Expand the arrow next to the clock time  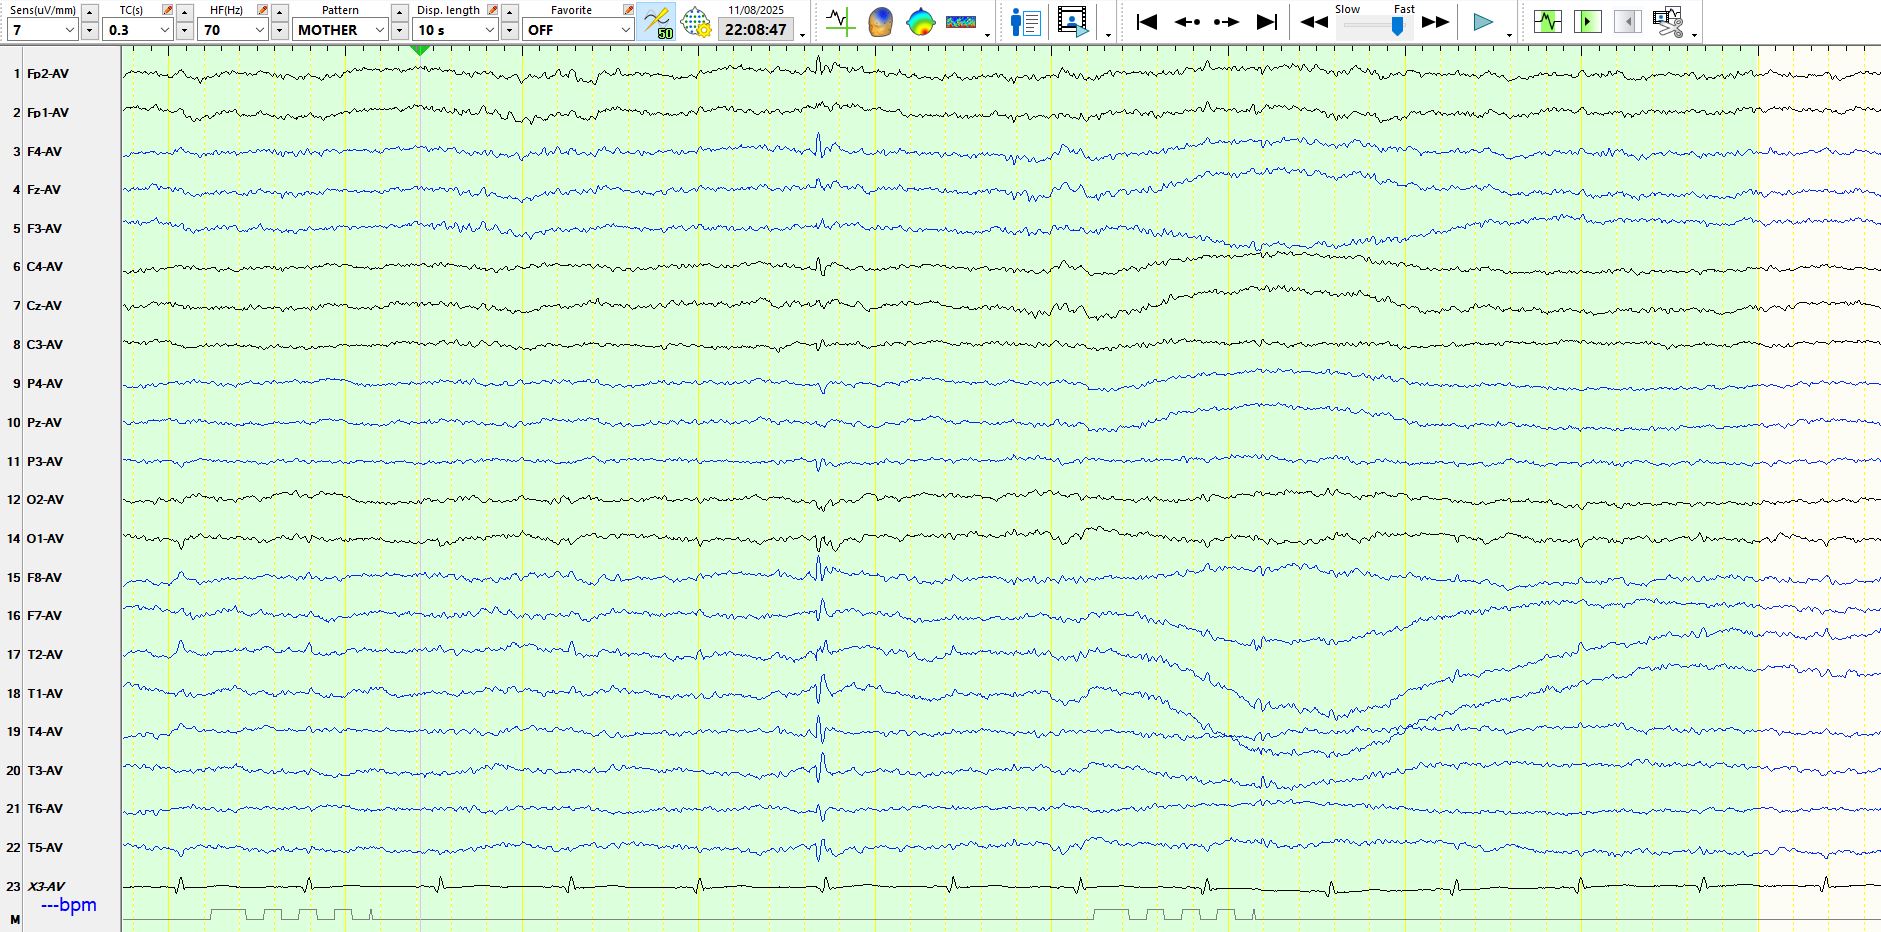[802, 35]
